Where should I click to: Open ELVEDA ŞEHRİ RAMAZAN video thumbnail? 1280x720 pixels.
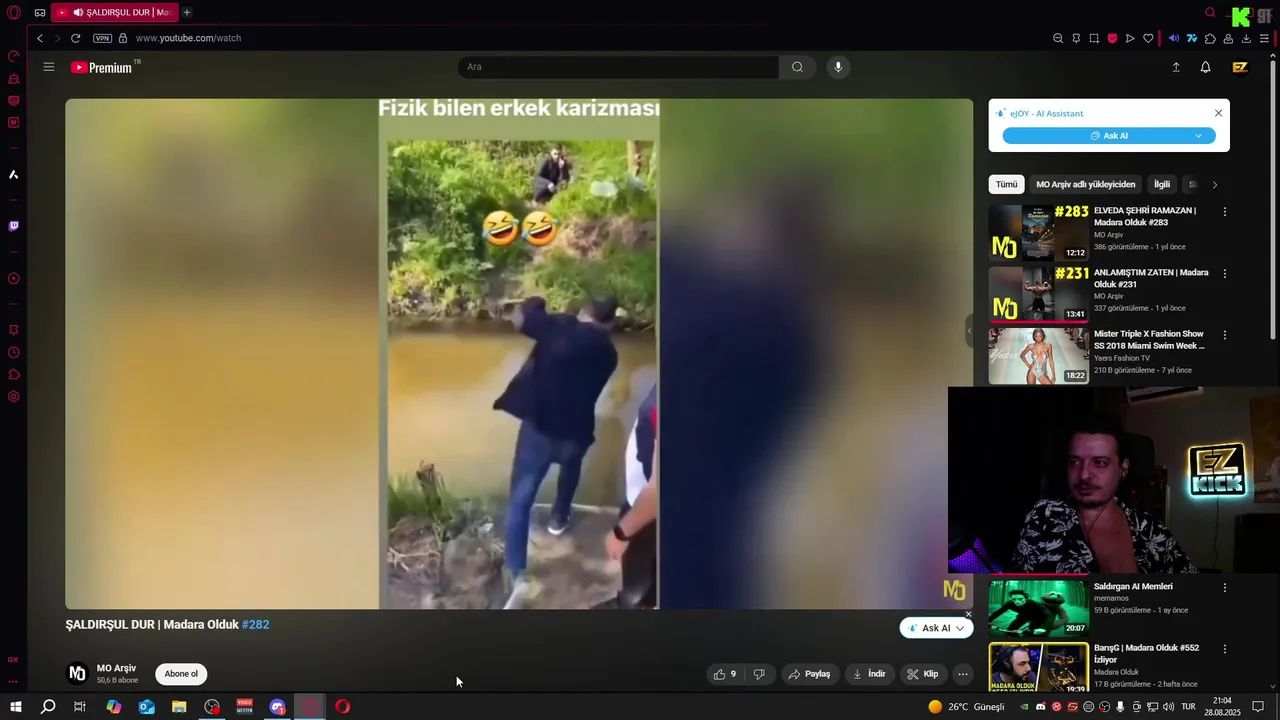pos(1039,233)
